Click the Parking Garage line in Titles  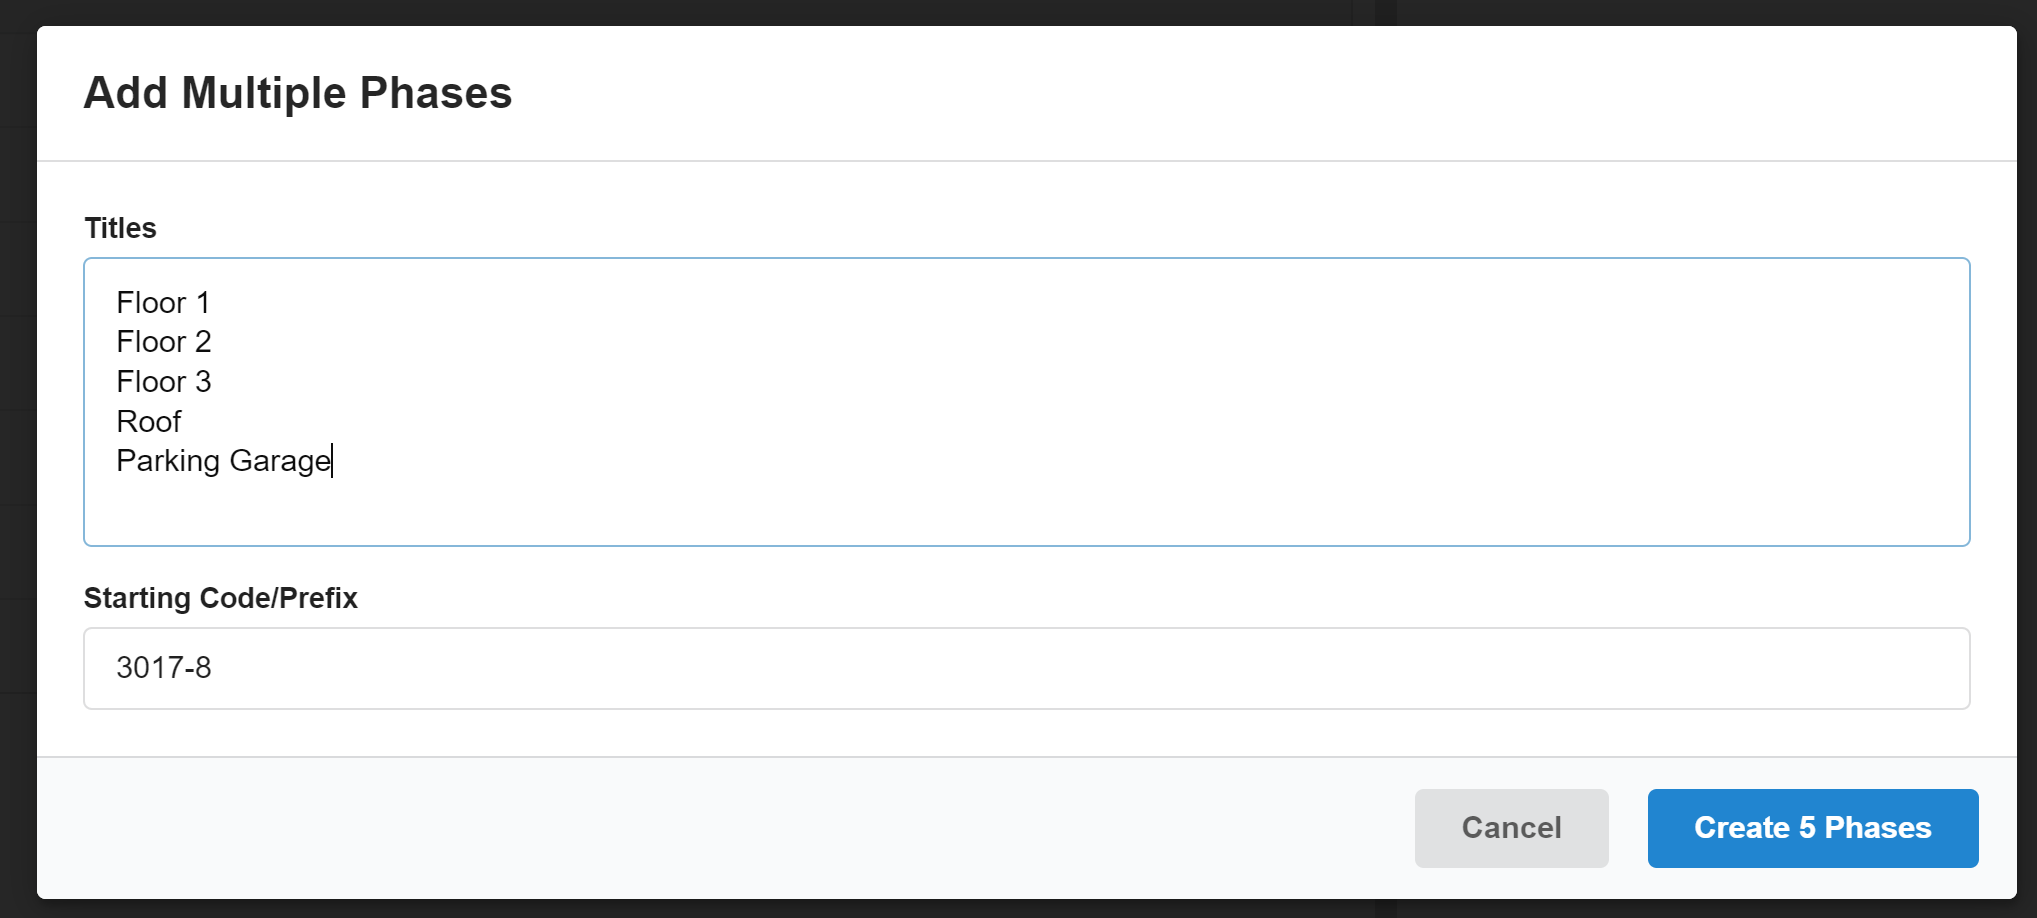point(223,460)
